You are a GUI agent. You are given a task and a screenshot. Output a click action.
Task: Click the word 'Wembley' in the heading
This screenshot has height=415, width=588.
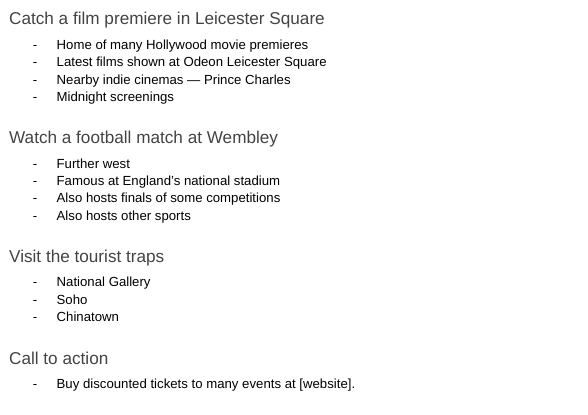click(242, 138)
